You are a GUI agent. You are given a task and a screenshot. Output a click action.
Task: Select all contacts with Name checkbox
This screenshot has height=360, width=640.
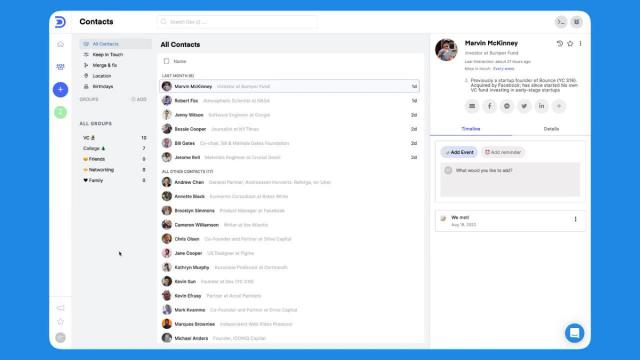pos(166,61)
